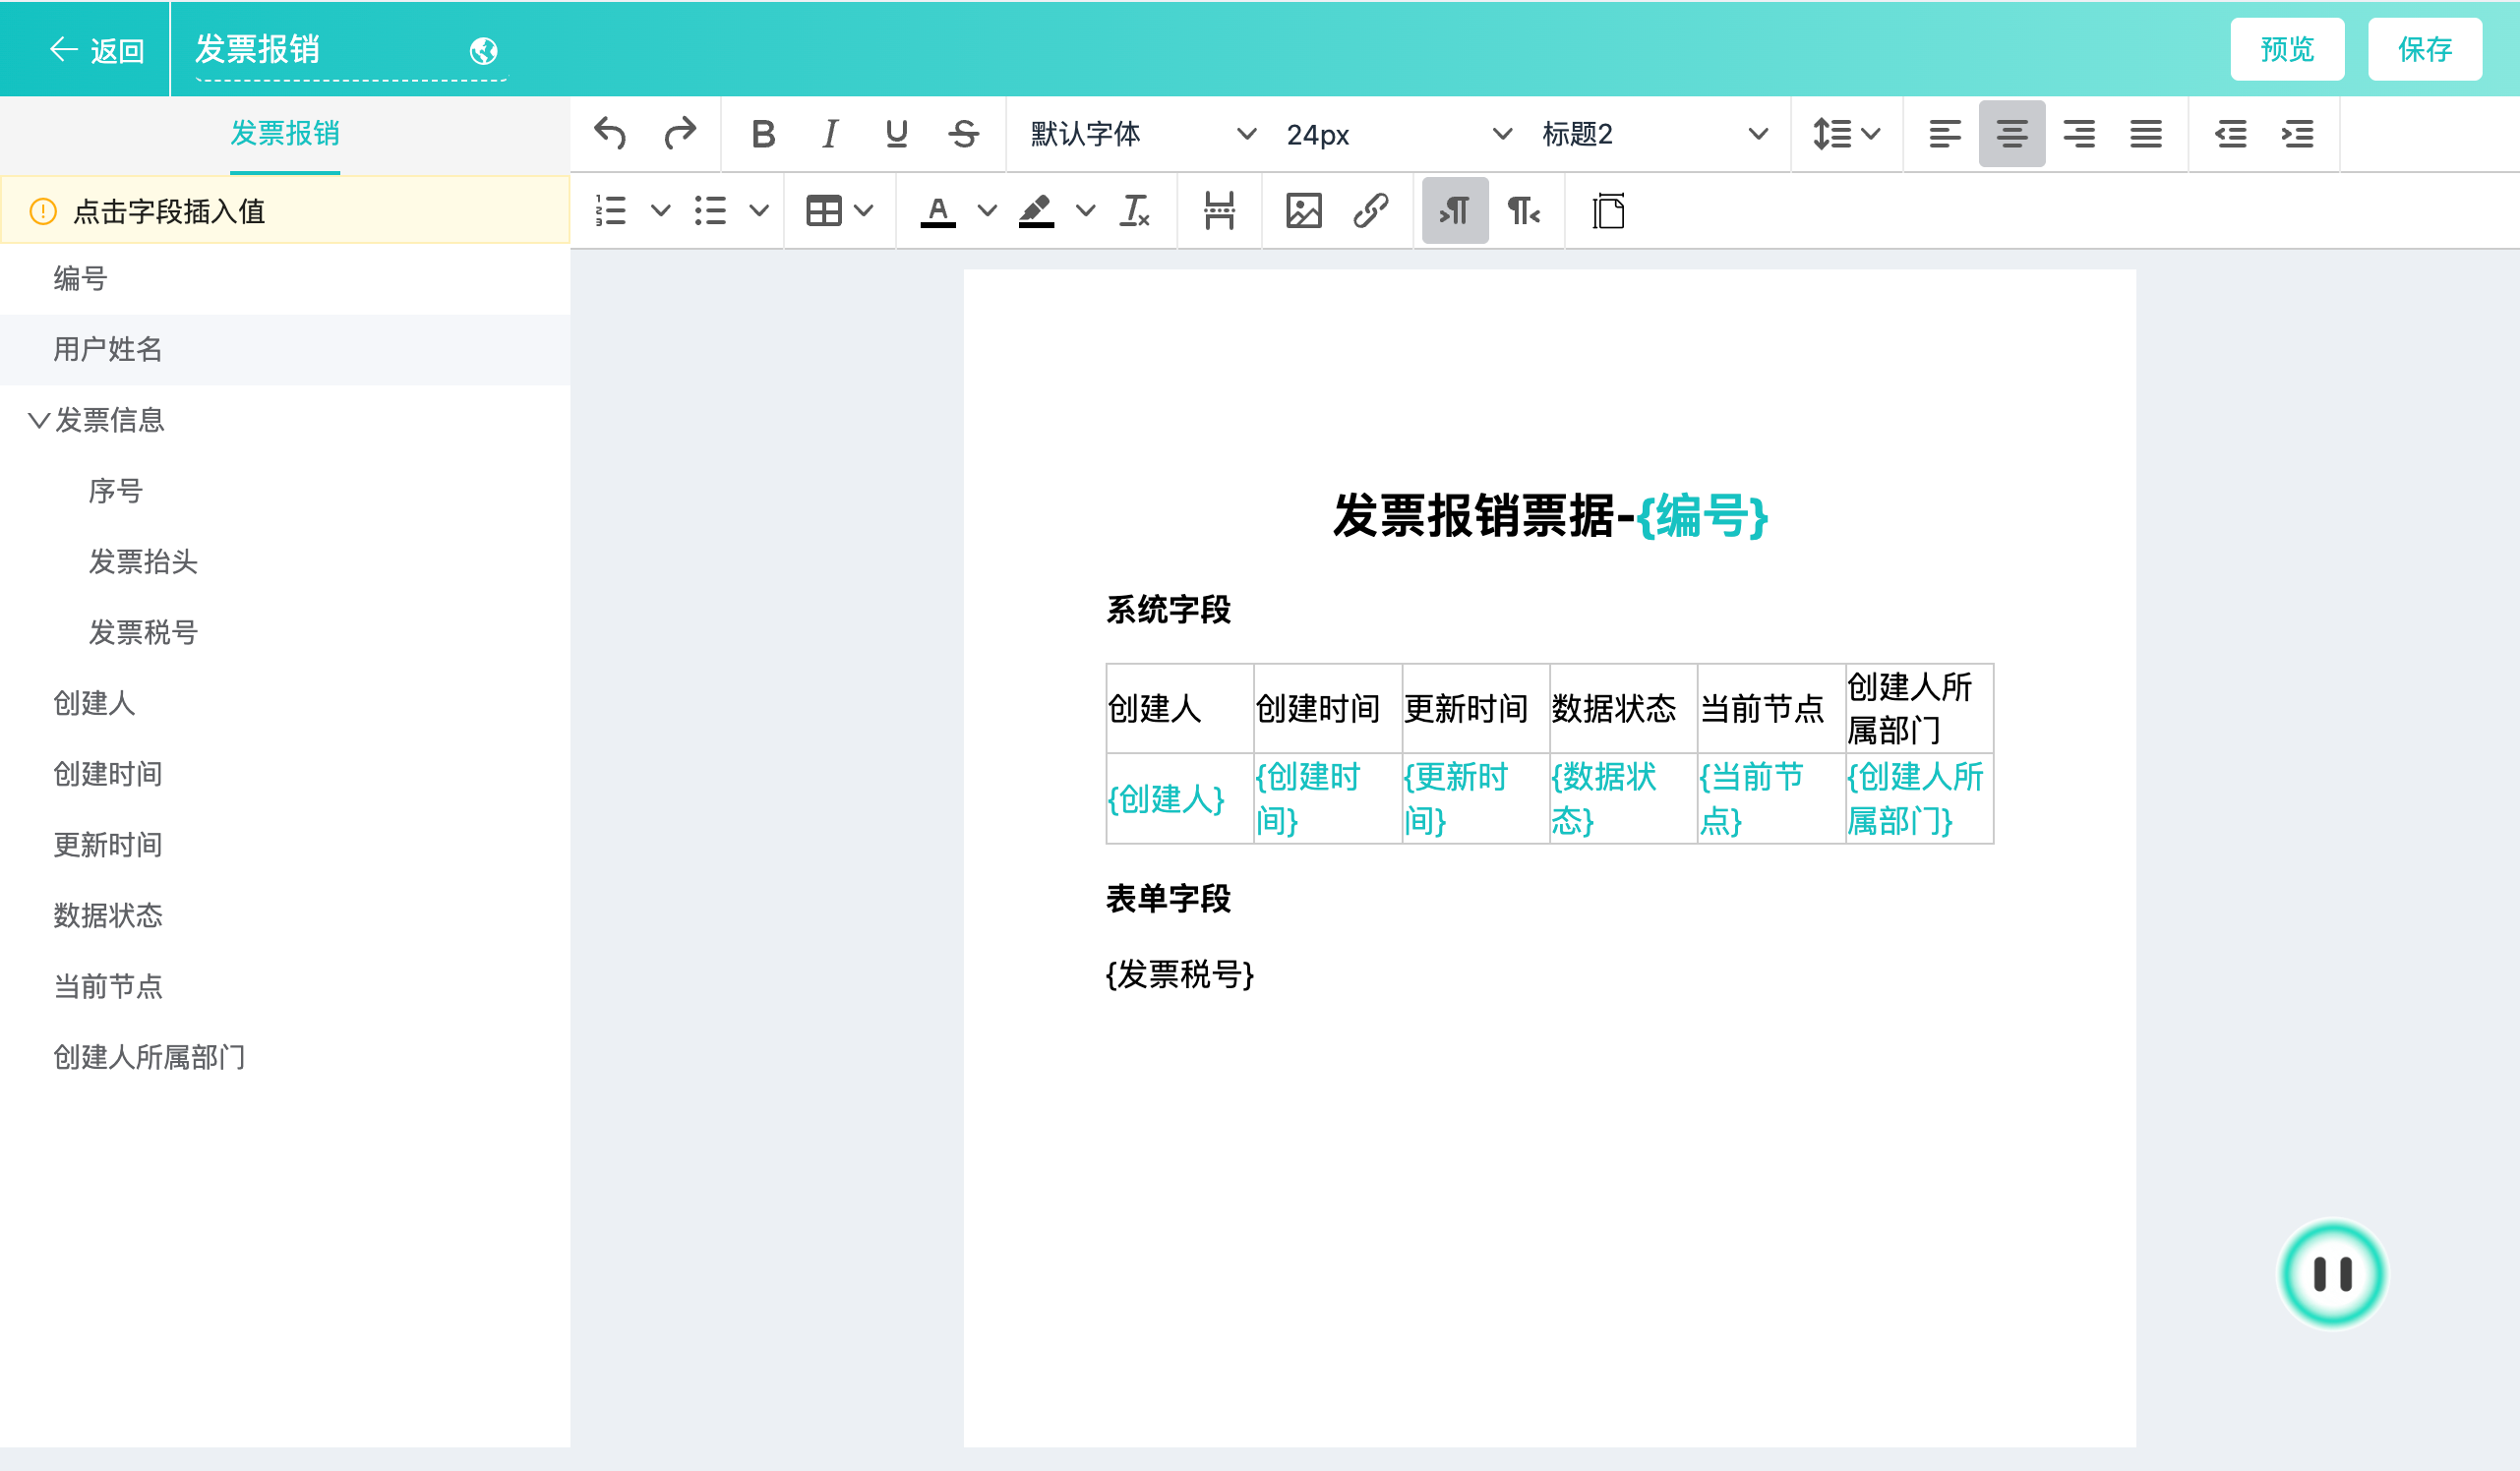Click the 系统字段 heading in document
Screen dimensions: 2520x1471
1168,610
